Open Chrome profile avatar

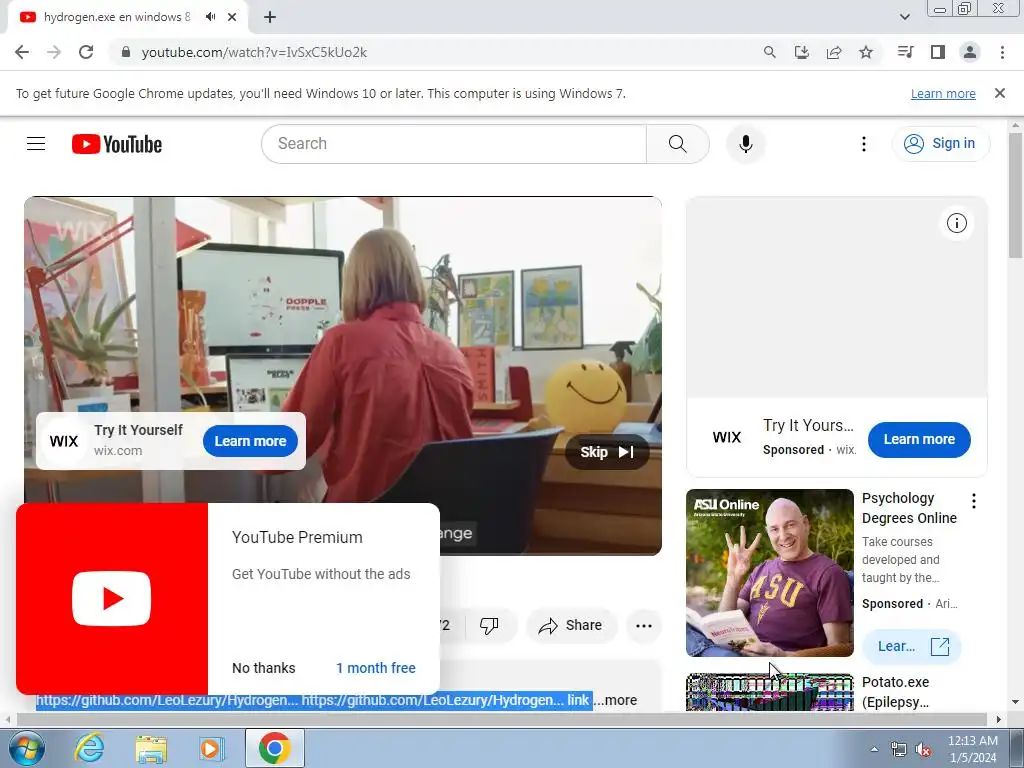point(970,52)
